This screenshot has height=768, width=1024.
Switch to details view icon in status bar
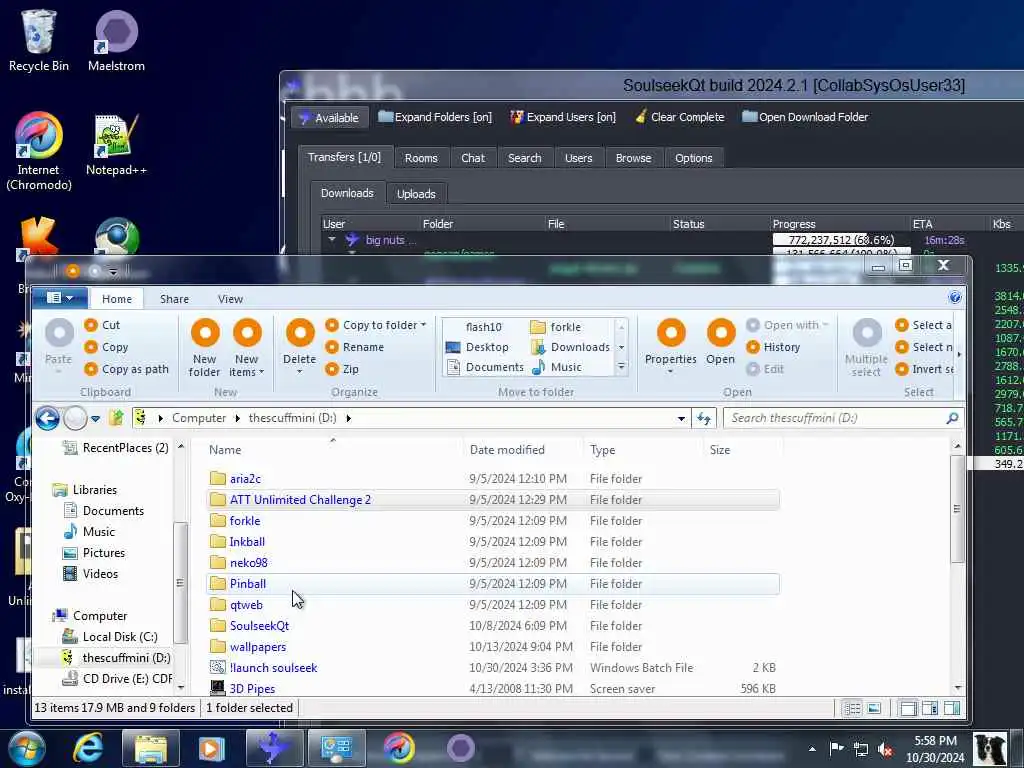(852, 709)
